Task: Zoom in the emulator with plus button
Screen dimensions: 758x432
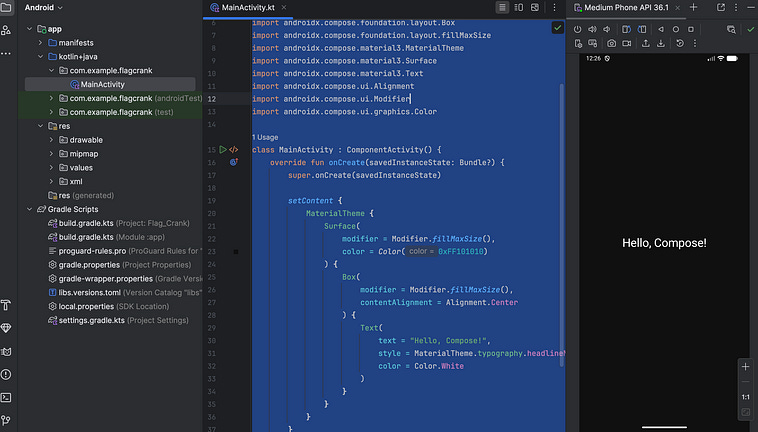Action: coord(745,367)
